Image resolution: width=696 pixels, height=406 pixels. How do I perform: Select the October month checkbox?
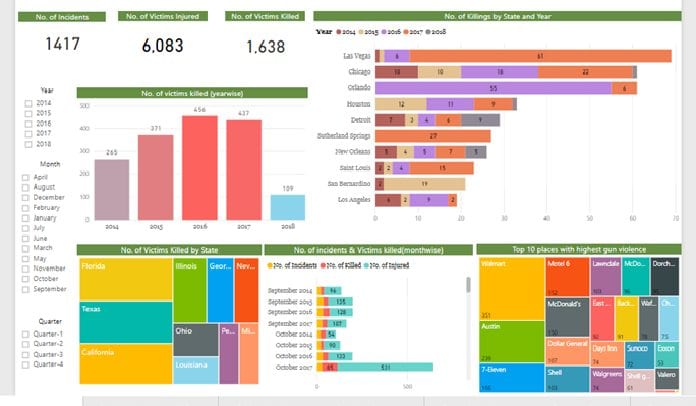25,279
